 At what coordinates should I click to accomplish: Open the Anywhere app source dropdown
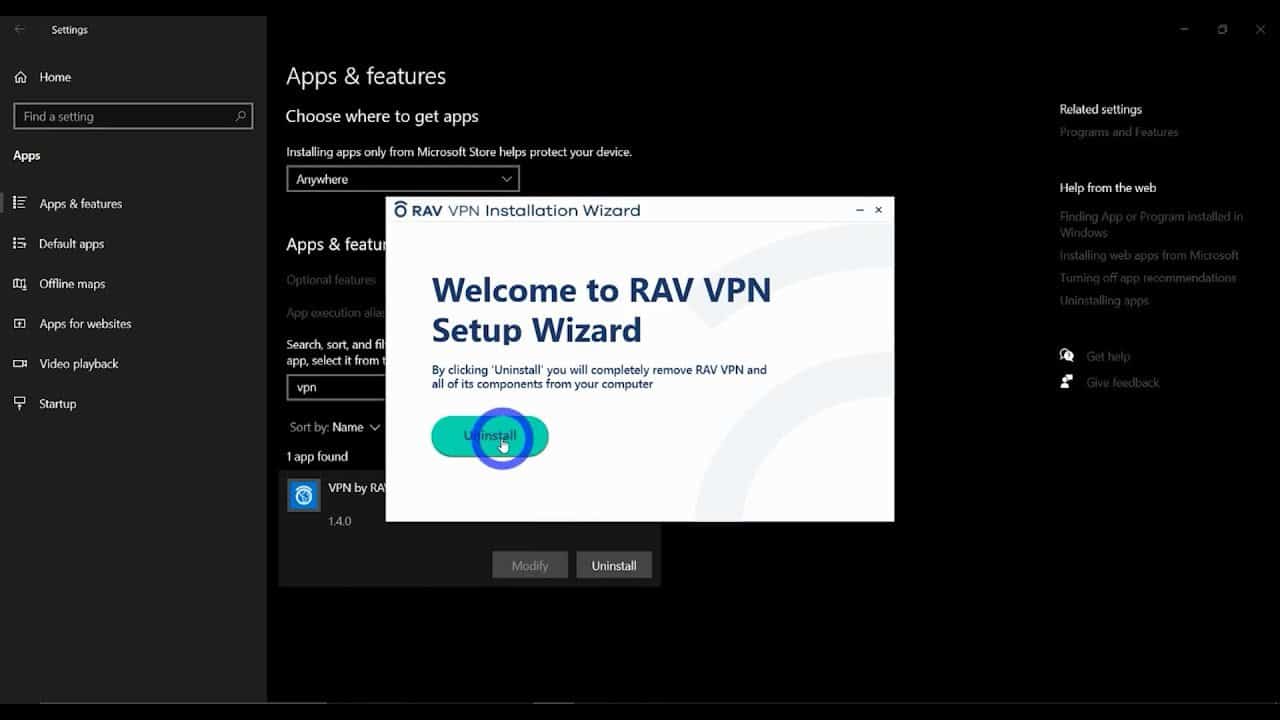tap(403, 179)
